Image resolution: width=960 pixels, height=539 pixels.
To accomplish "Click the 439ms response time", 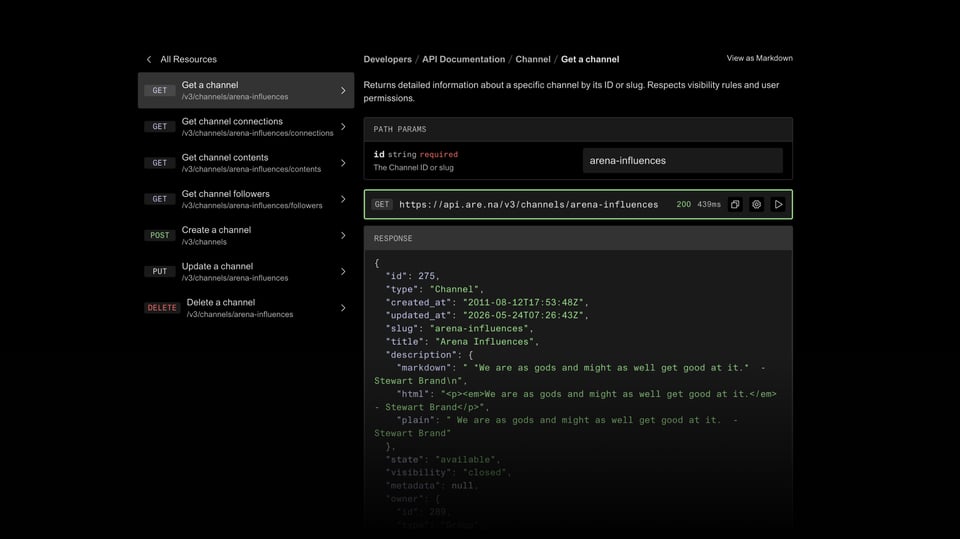I will click(x=709, y=205).
